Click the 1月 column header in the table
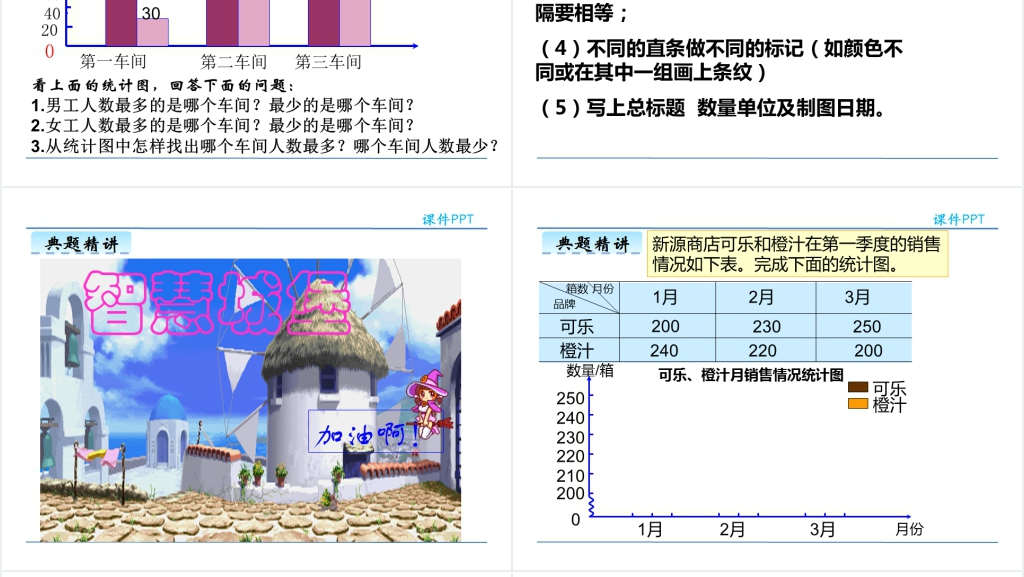The width and height of the screenshot is (1024, 577). [x=667, y=297]
